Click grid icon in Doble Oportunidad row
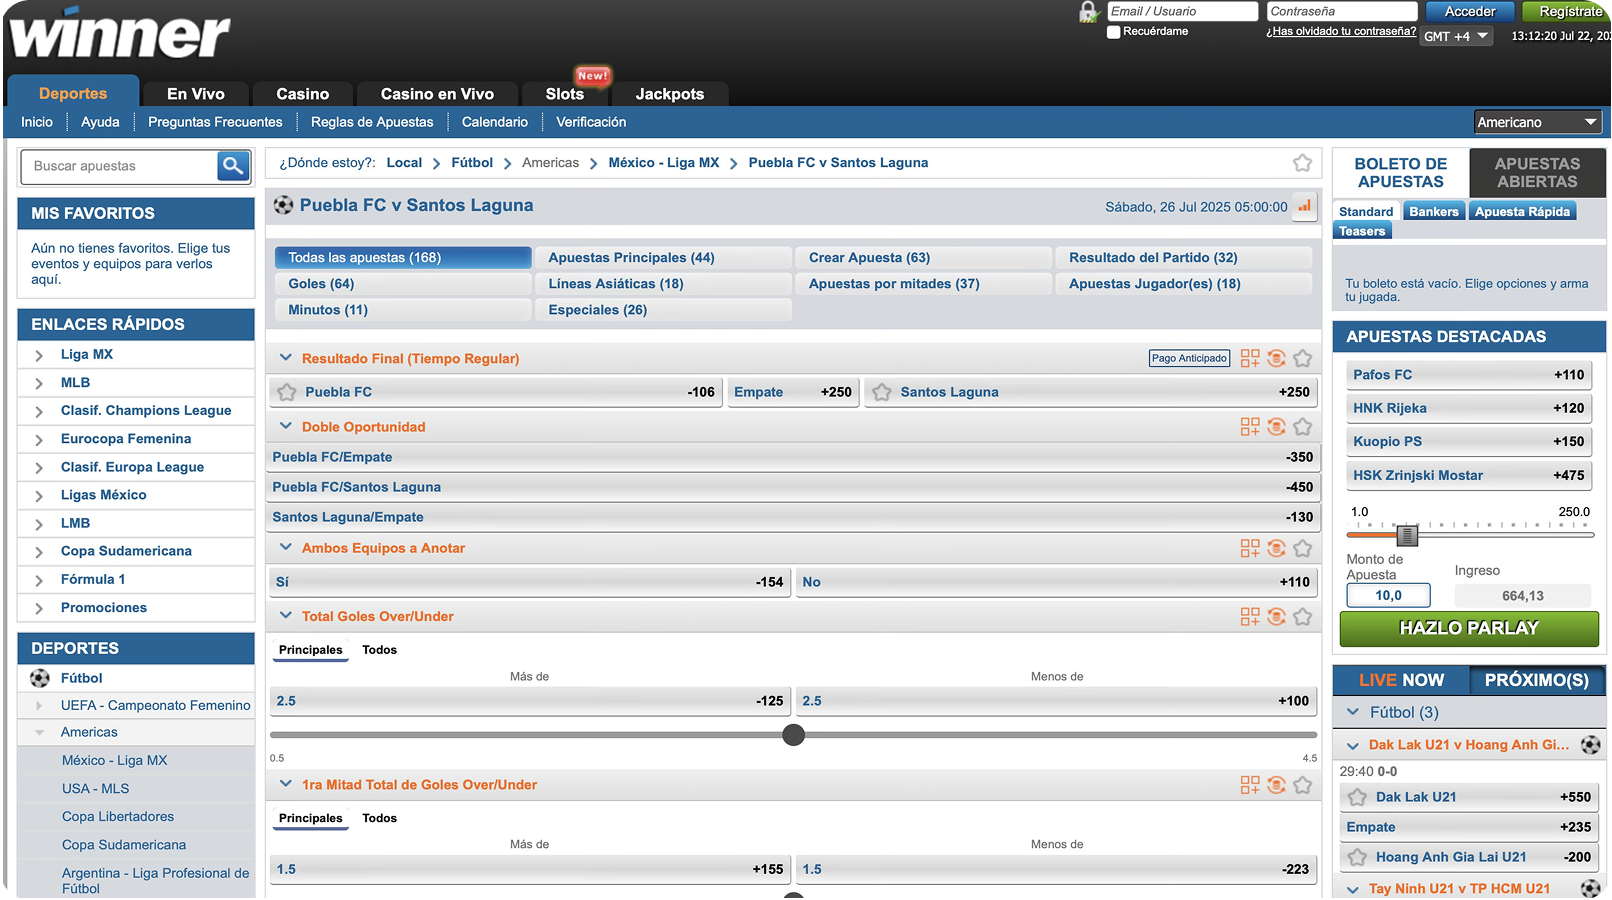Viewport: 1612px width, 900px height. tap(1250, 427)
